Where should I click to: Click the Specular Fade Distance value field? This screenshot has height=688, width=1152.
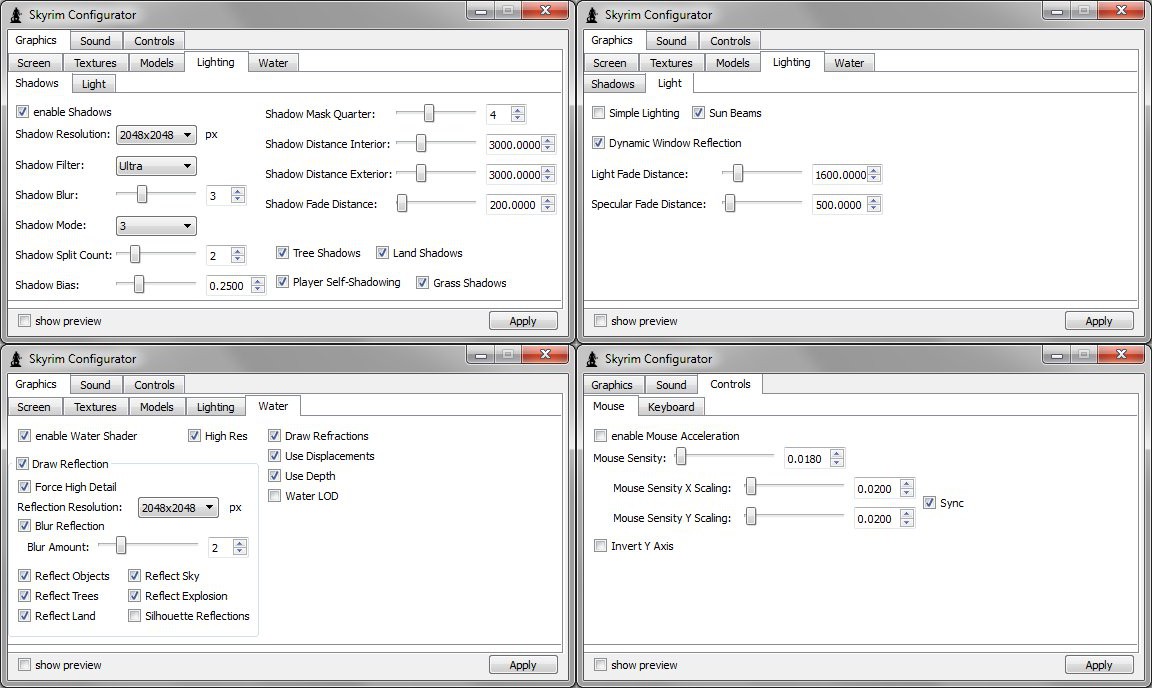pos(838,205)
